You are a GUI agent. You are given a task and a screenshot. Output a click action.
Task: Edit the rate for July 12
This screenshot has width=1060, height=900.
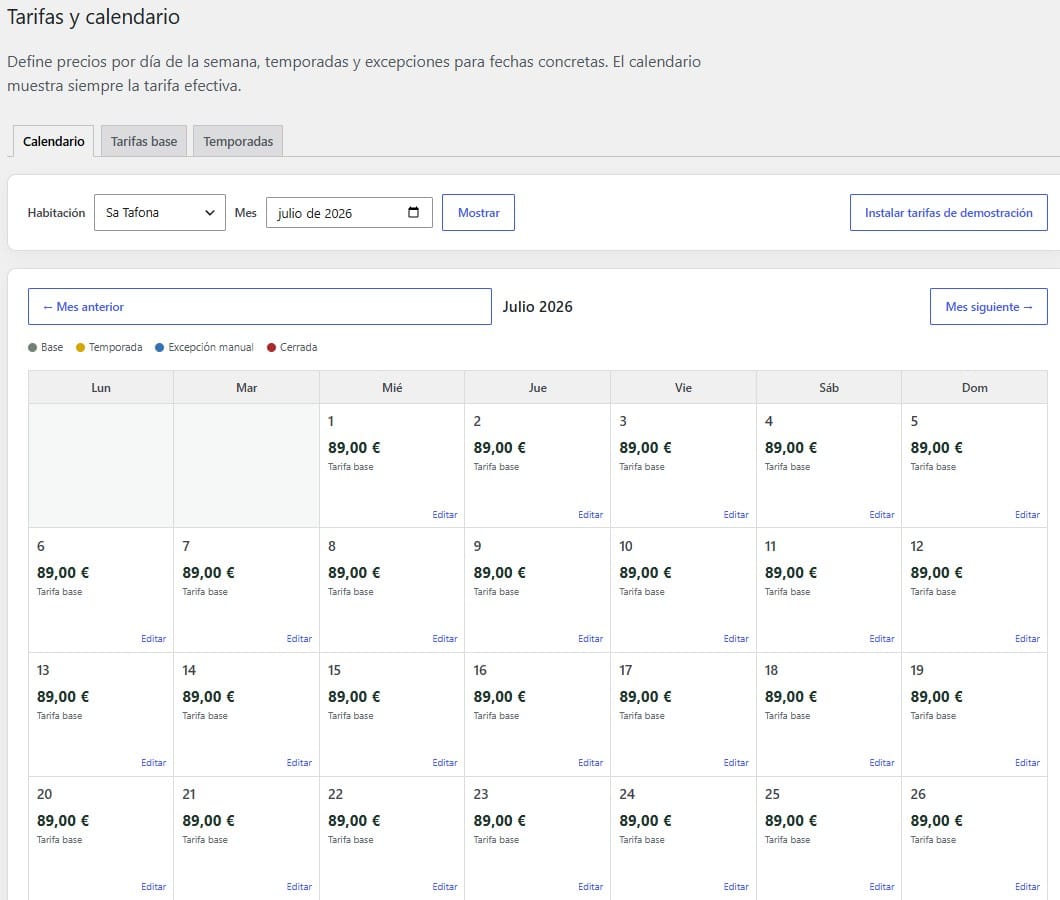point(1028,638)
